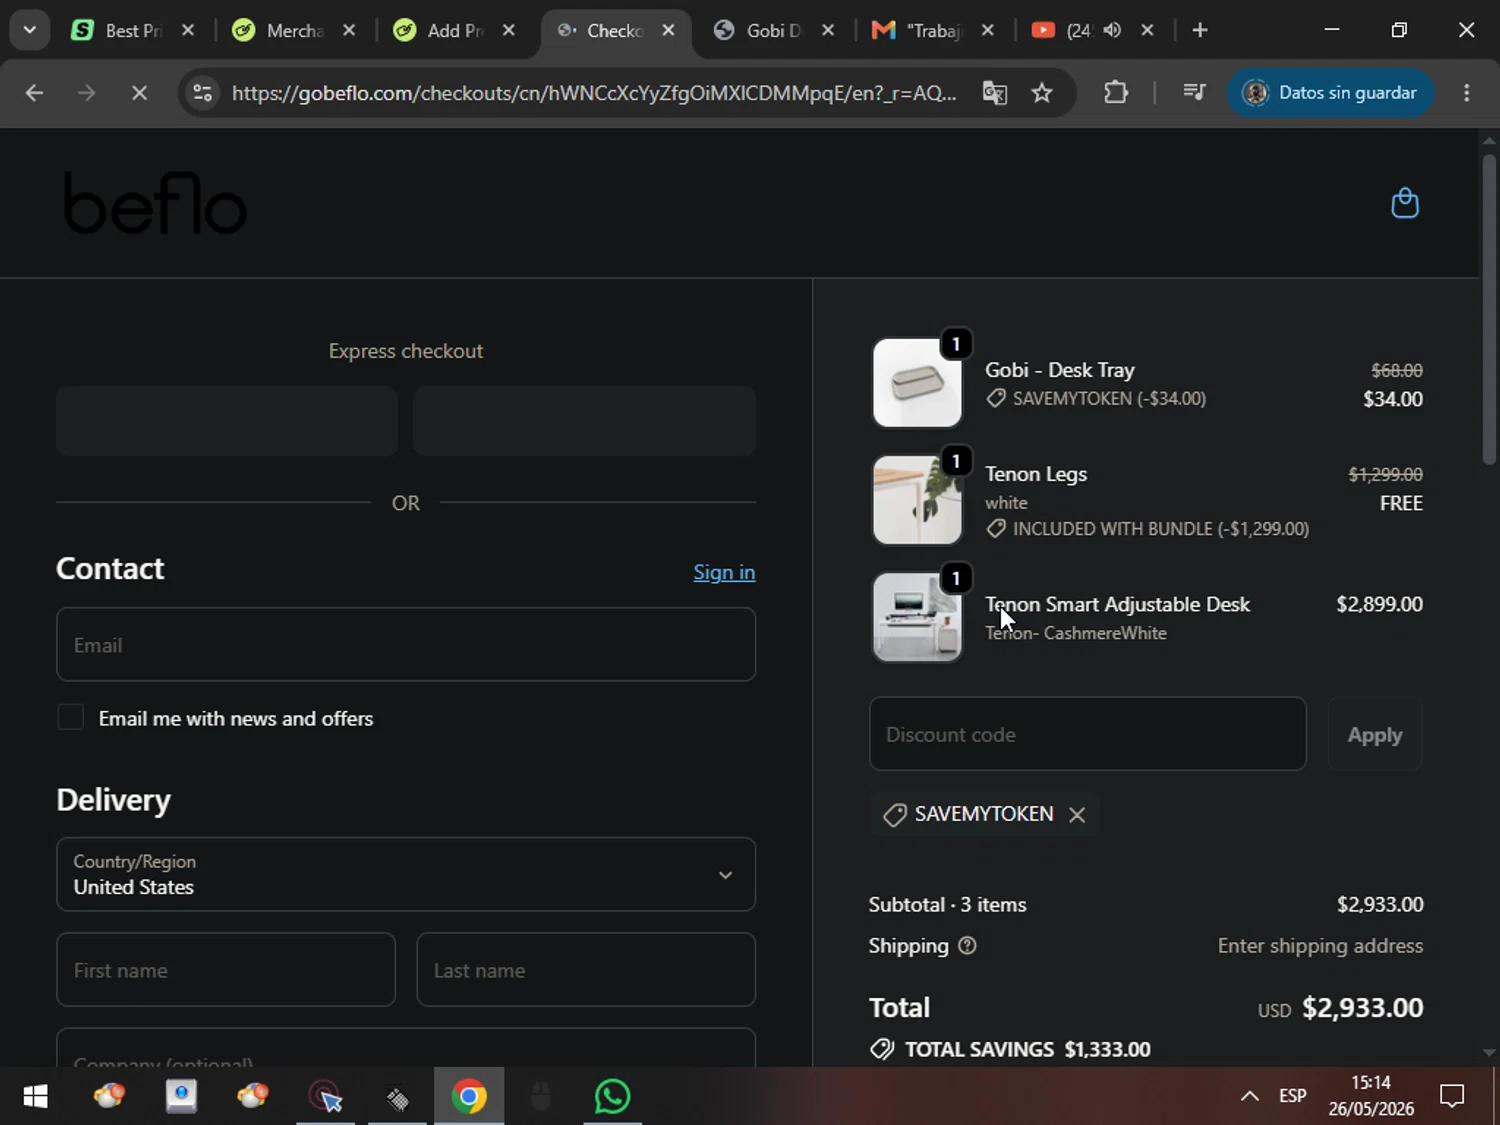Show hidden system tray icons
The height and width of the screenshot is (1125, 1500).
click(1249, 1097)
